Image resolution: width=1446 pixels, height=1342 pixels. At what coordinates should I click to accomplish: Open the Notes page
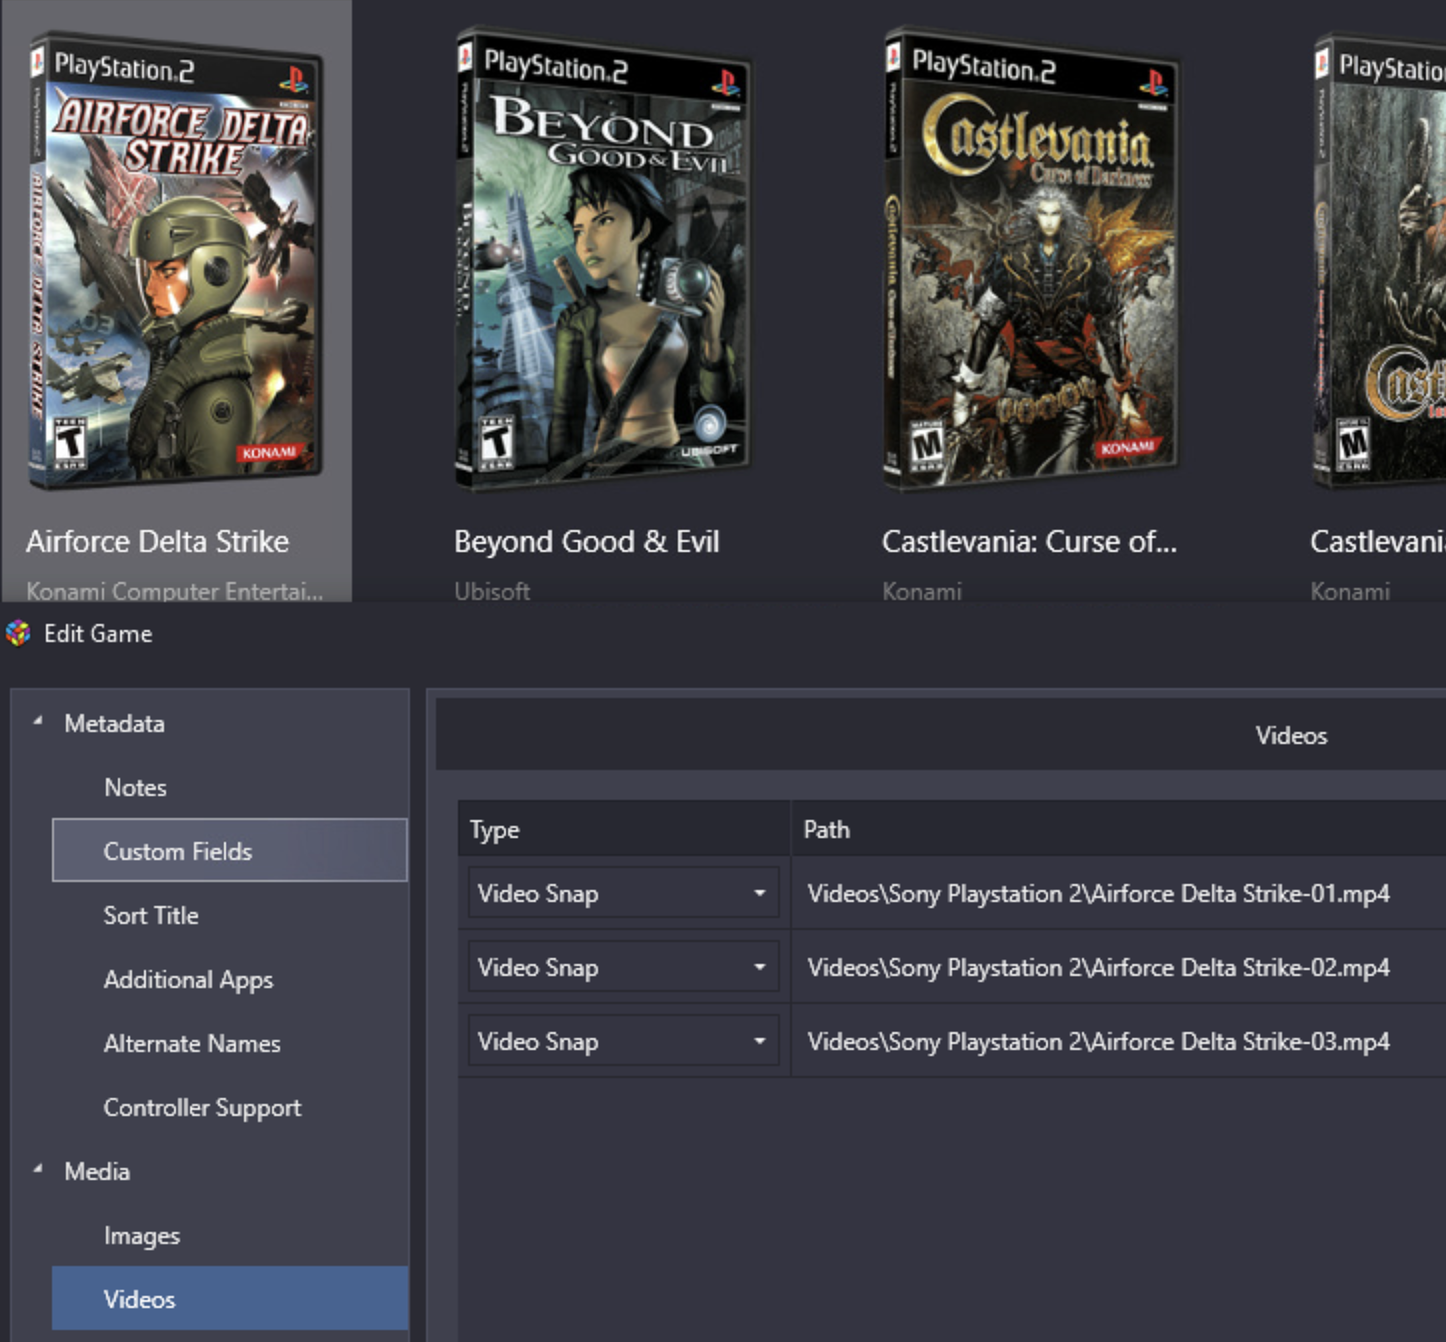(x=135, y=787)
